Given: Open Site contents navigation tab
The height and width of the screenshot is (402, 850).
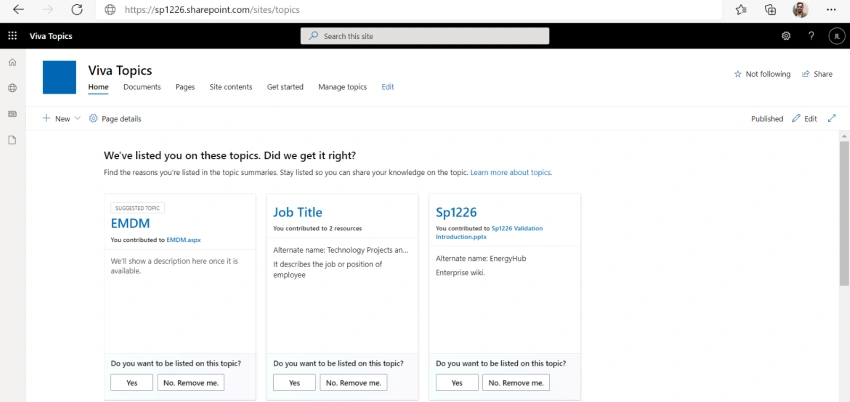Looking at the screenshot, I should (x=231, y=87).
